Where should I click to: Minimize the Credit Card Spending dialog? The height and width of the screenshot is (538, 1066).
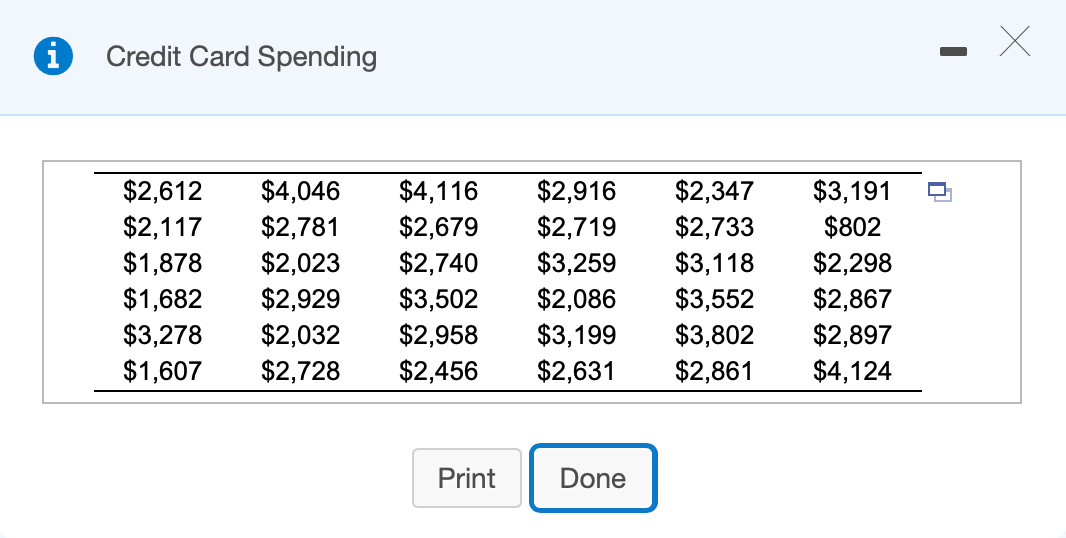953,52
